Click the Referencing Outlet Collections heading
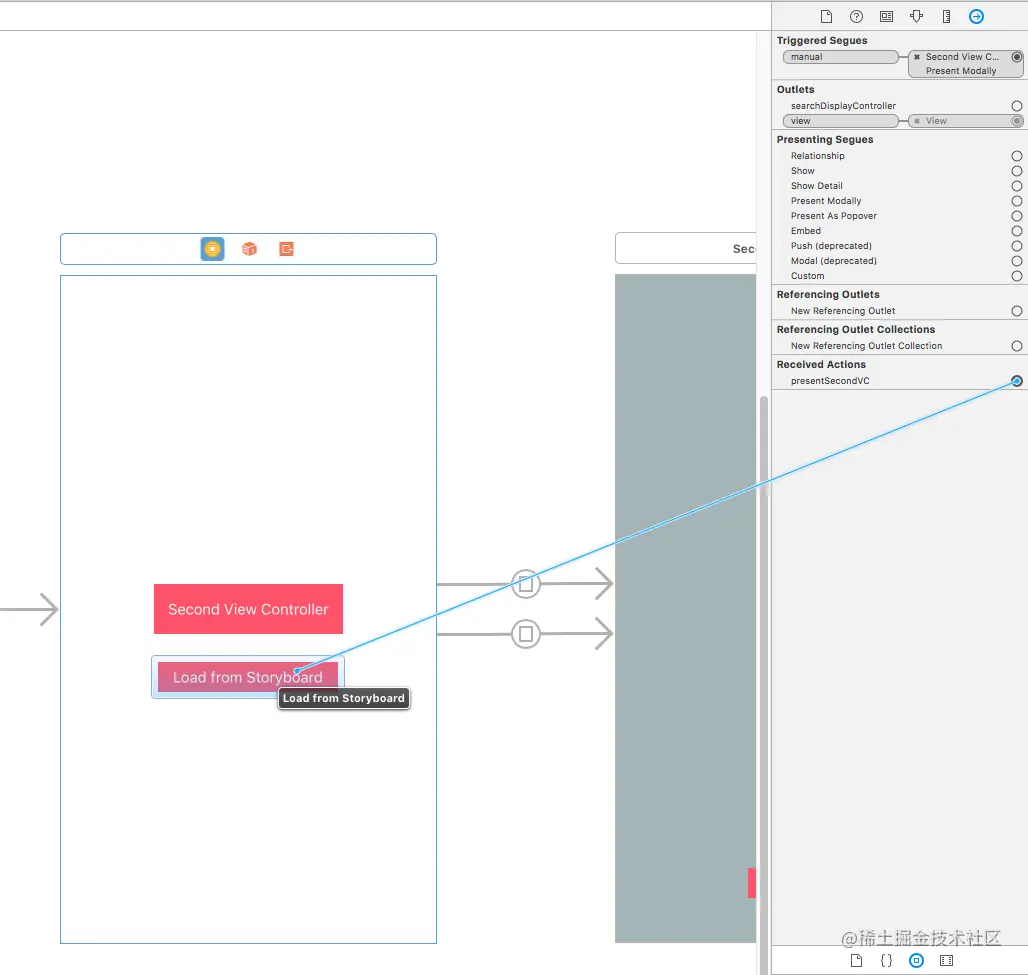Viewport: 1028px width, 975px height. coord(856,330)
